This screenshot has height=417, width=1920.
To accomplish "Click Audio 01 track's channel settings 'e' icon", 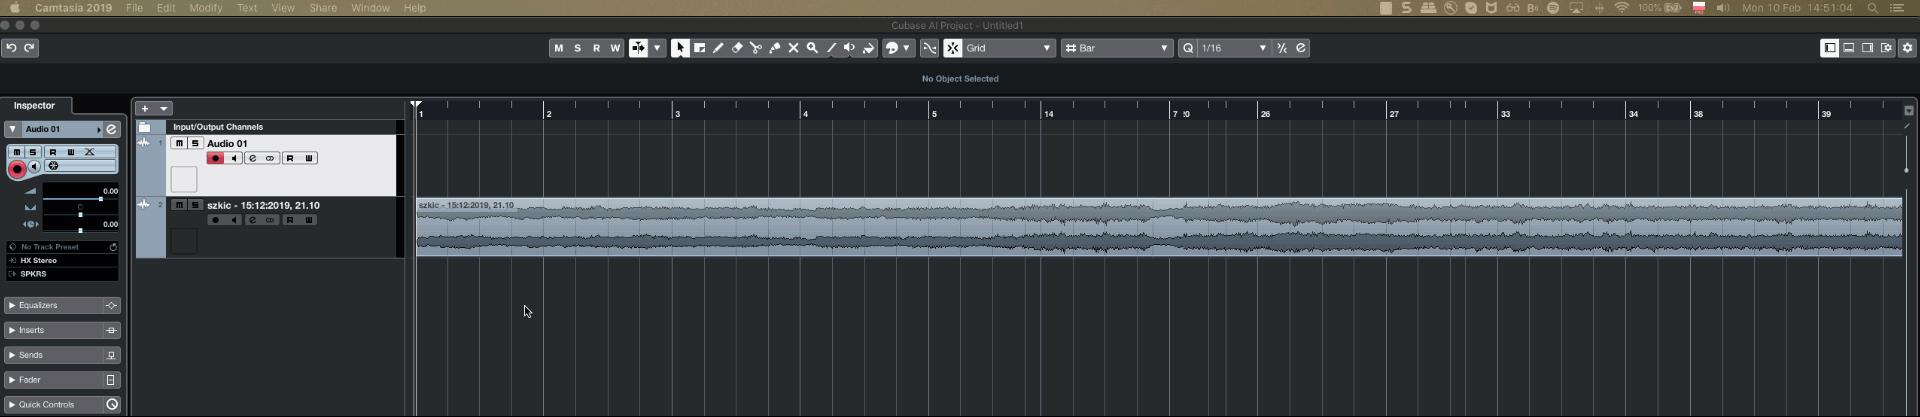I will point(253,158).
